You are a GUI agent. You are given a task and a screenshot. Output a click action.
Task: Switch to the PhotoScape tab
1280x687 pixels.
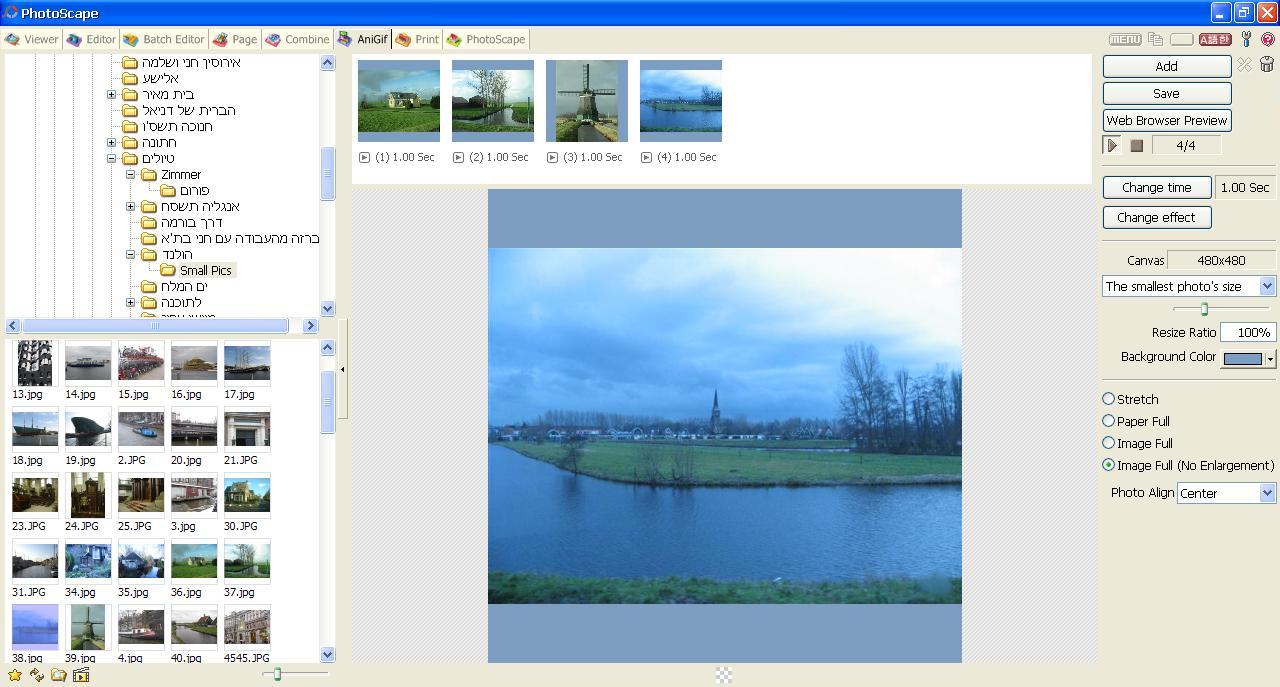coord(486,39)
